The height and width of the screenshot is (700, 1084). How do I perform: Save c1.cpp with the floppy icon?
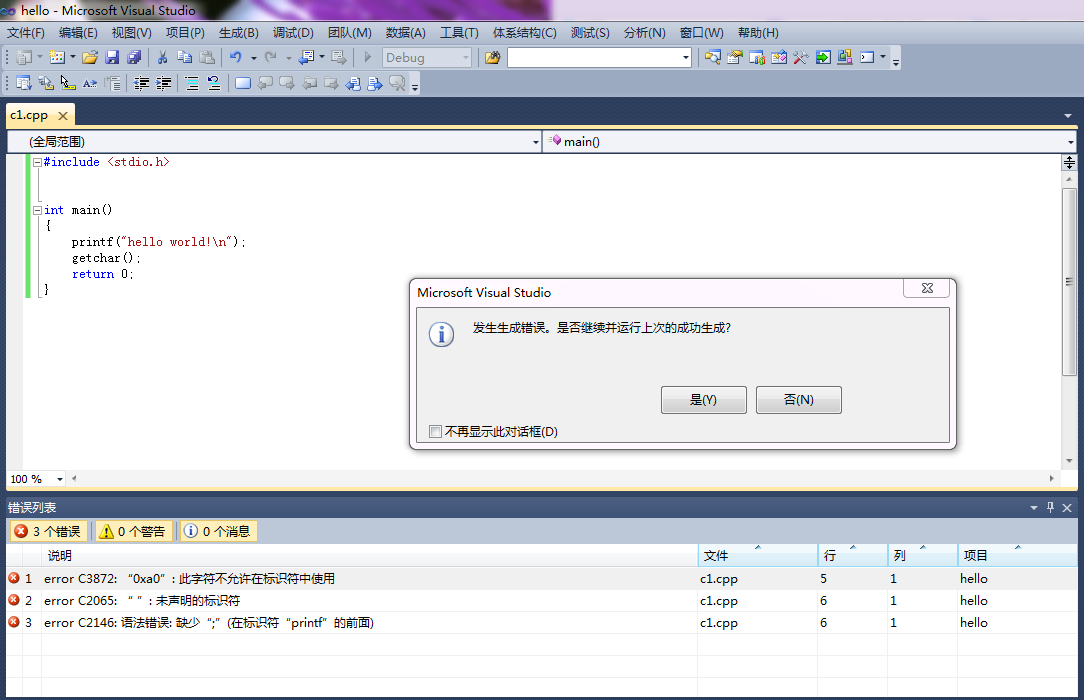tap(112, 57)
